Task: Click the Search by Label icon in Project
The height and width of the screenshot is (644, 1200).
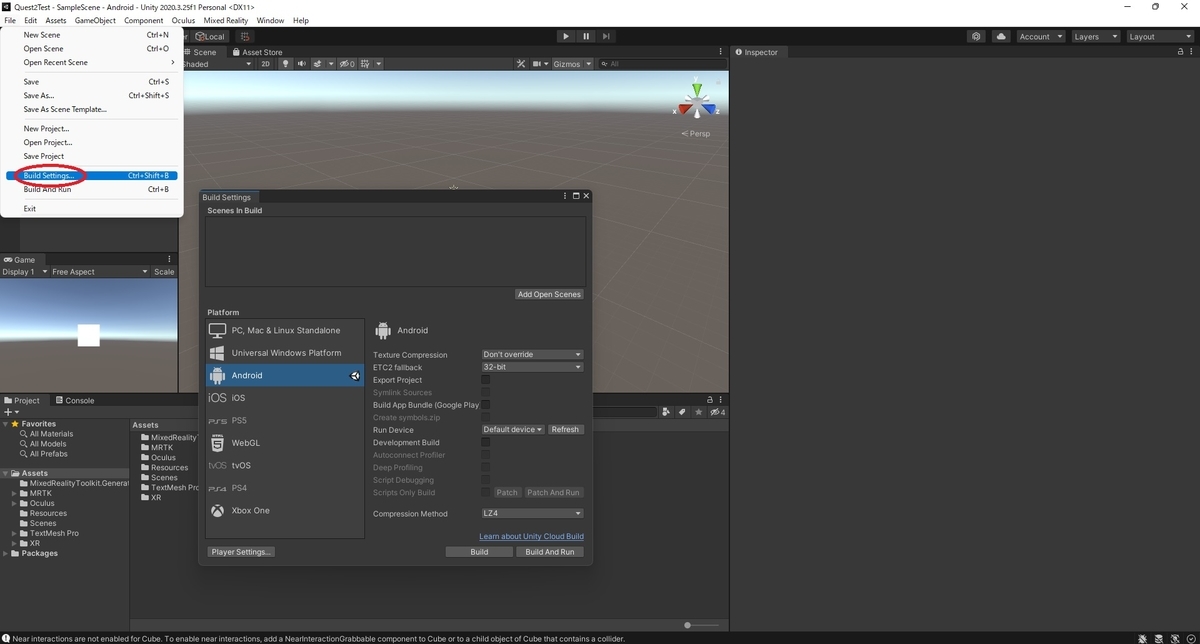Action: click(682, 412)
